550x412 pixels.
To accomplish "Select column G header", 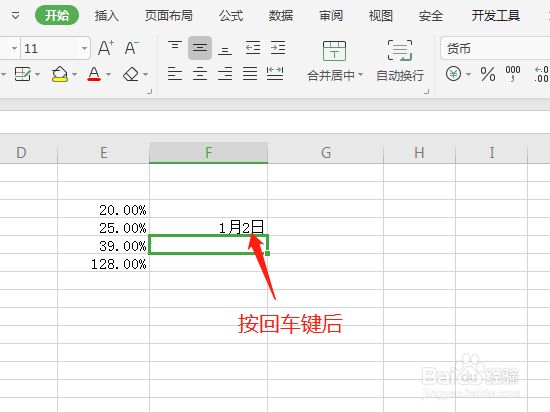I will (x=326, y=153).
